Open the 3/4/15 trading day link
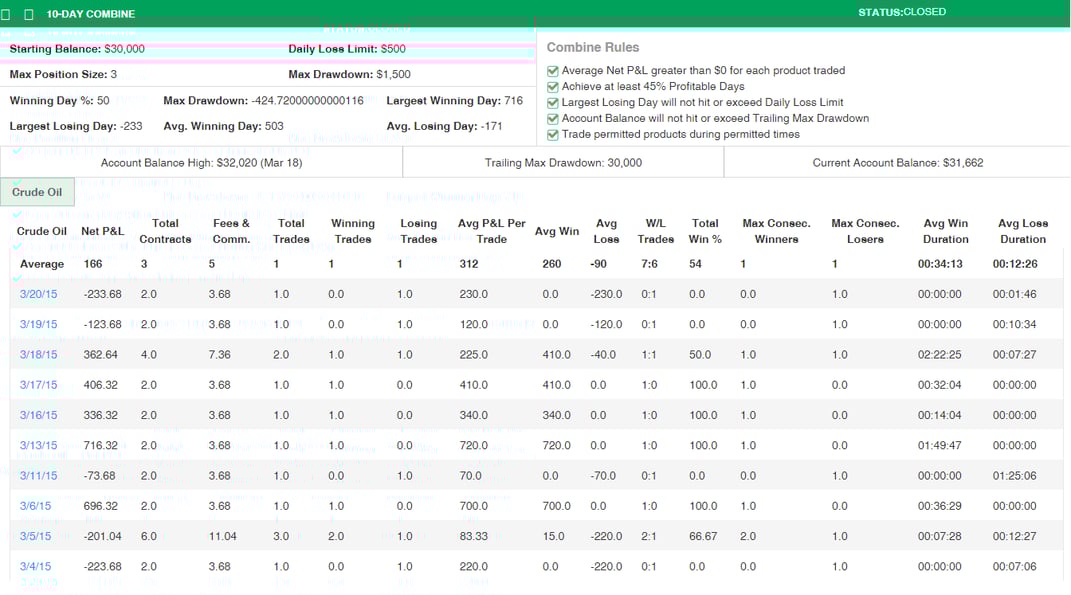This screenshot has height=595, width=1071. [35, 567]
